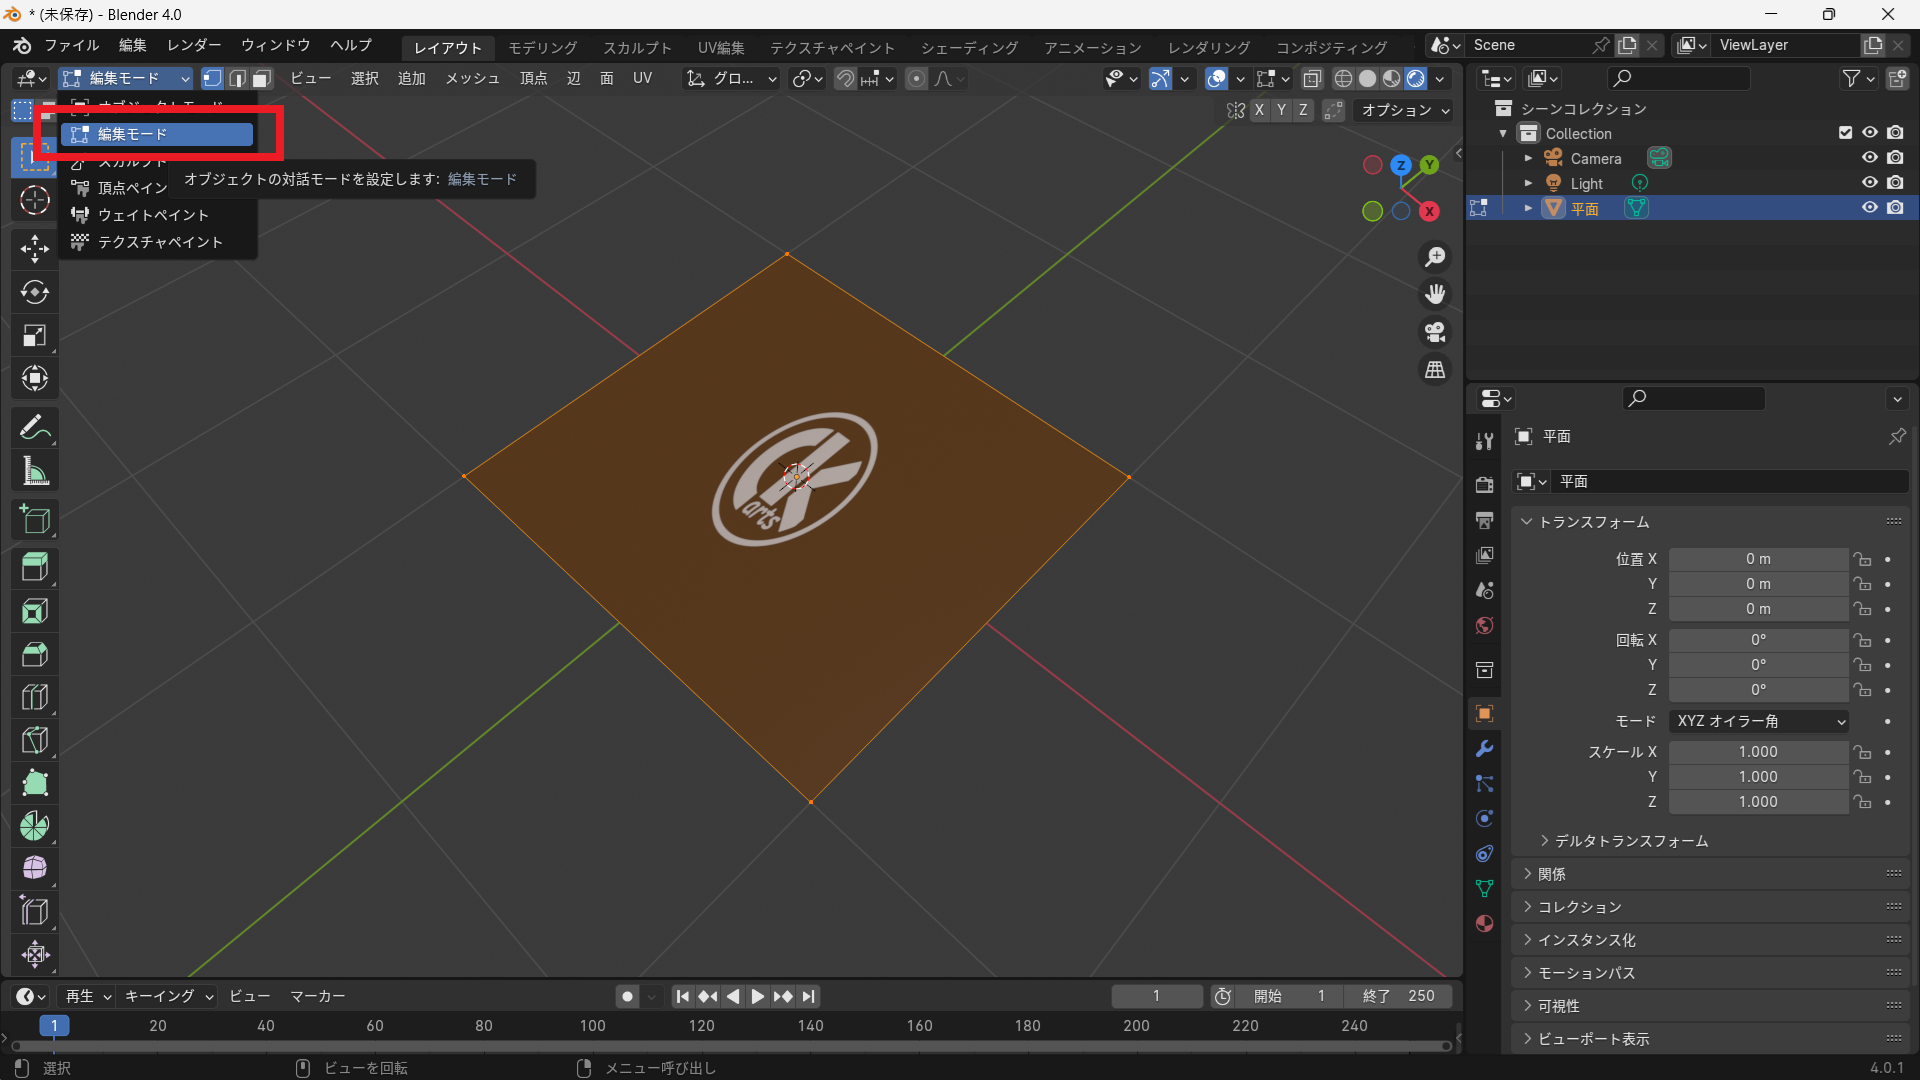1920x1080 pixels.
Task: Click the pan view hand icon
Action: click(x=1435, y=294)
